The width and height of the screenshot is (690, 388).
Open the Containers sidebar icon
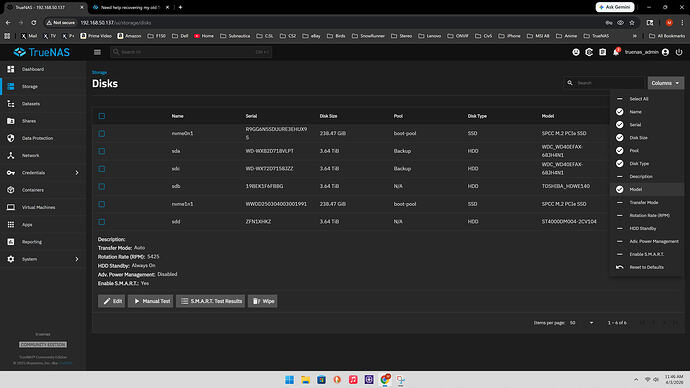[11, 190]
